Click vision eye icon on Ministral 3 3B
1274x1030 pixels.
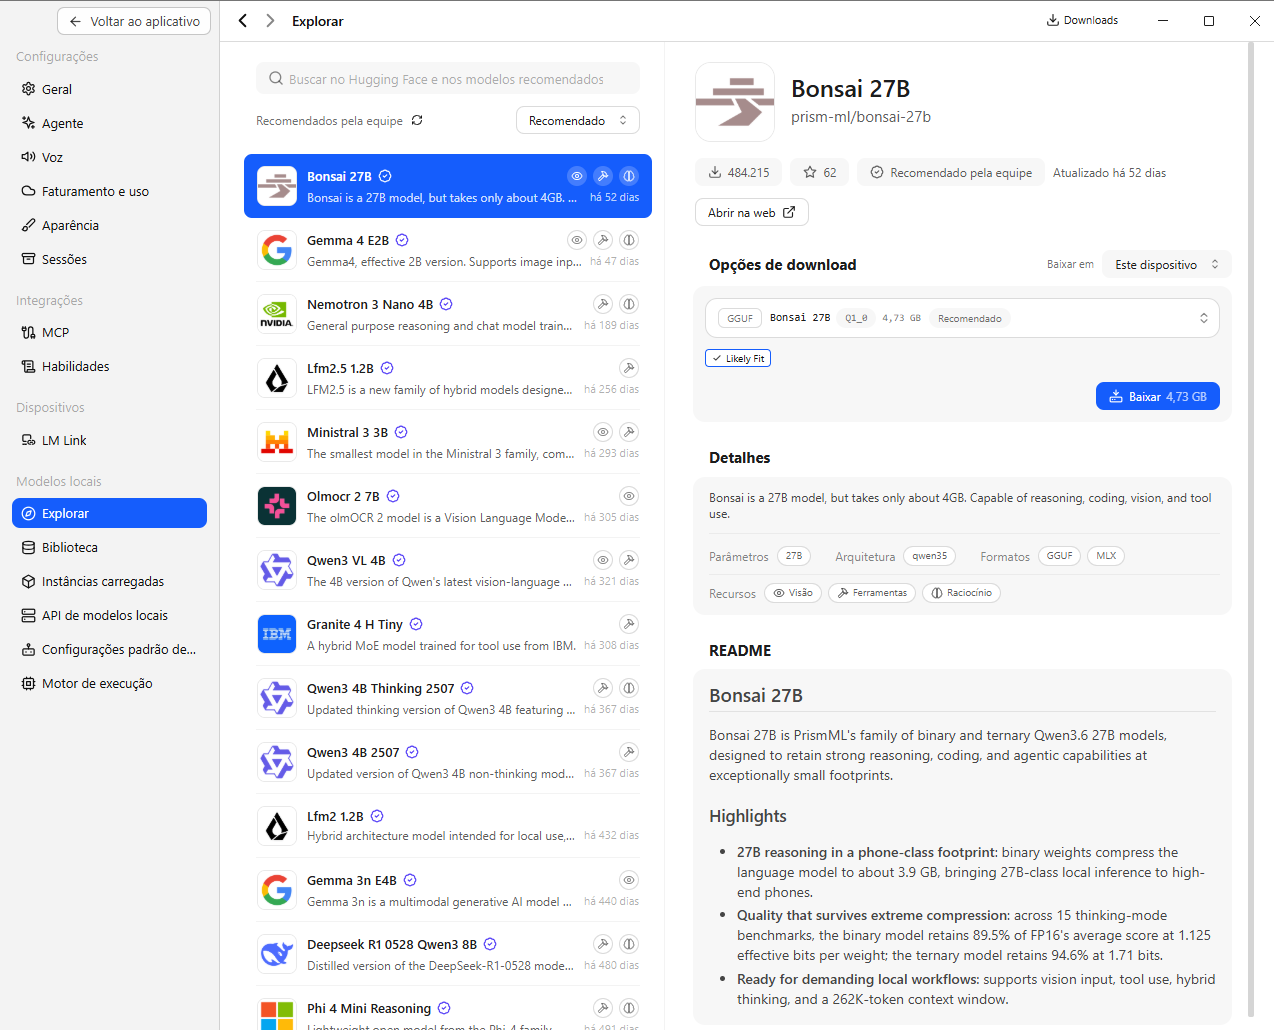pos(603,432)
